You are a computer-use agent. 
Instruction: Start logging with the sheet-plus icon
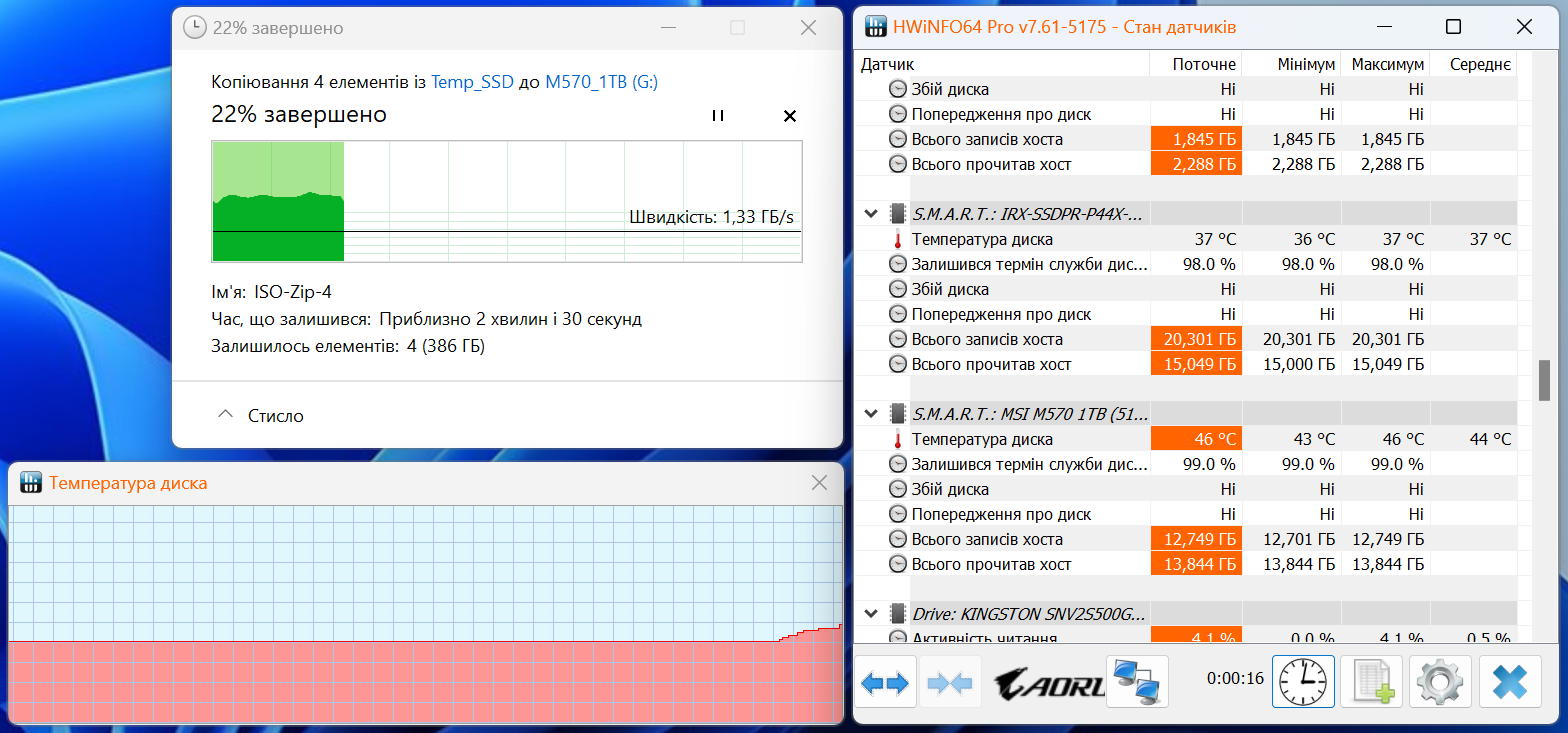(1372, 682)
